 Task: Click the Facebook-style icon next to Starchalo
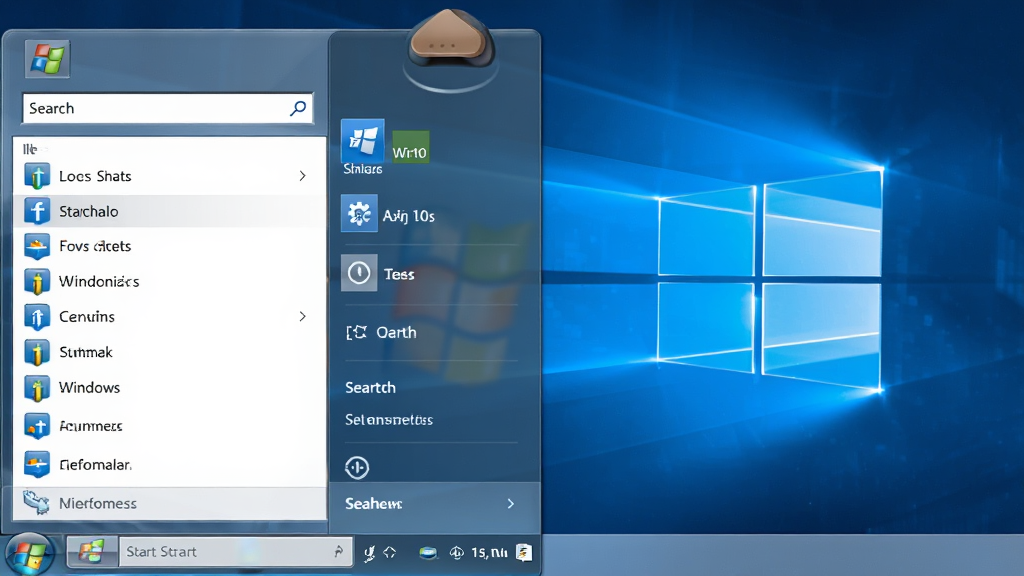(37, 211)
